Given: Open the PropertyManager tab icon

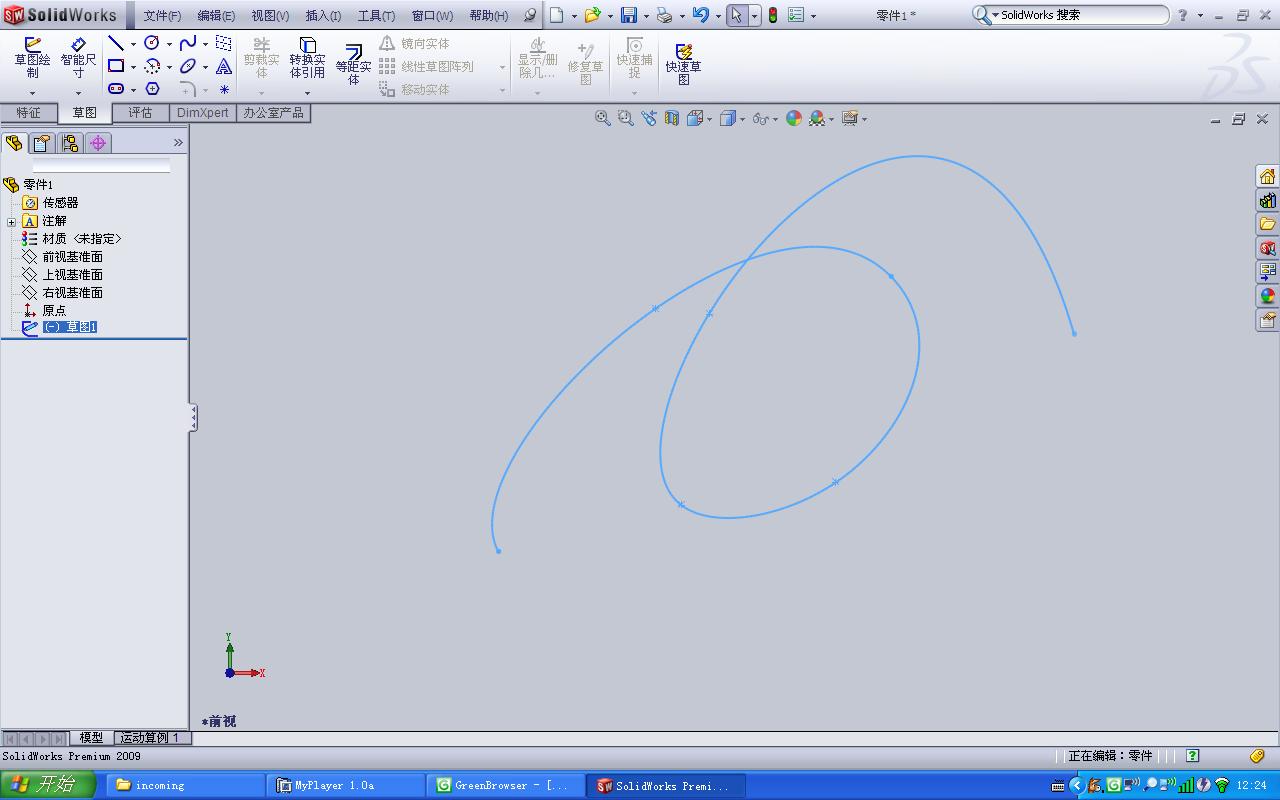Looking at the screenshot, I should [x=42, y=143].
